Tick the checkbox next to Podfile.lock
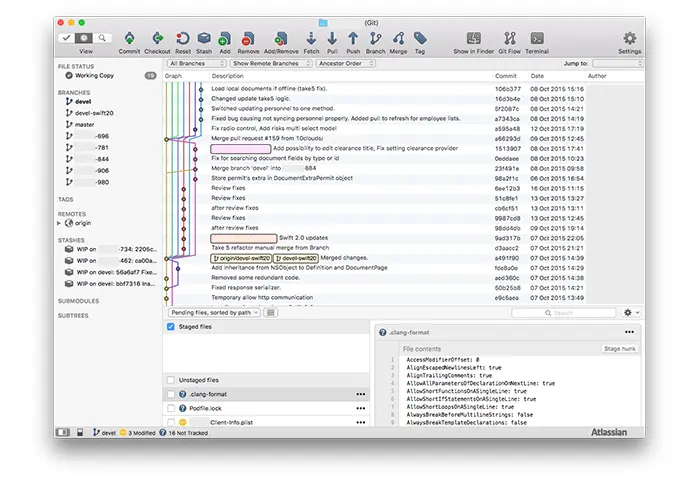The height and width of the screenshot is (480, 700). pos(171,408)
